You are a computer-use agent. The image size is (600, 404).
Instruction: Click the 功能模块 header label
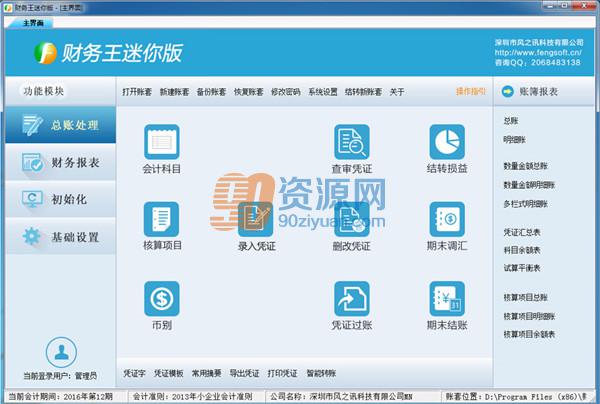pyautogui.click(x=43, y=91)
